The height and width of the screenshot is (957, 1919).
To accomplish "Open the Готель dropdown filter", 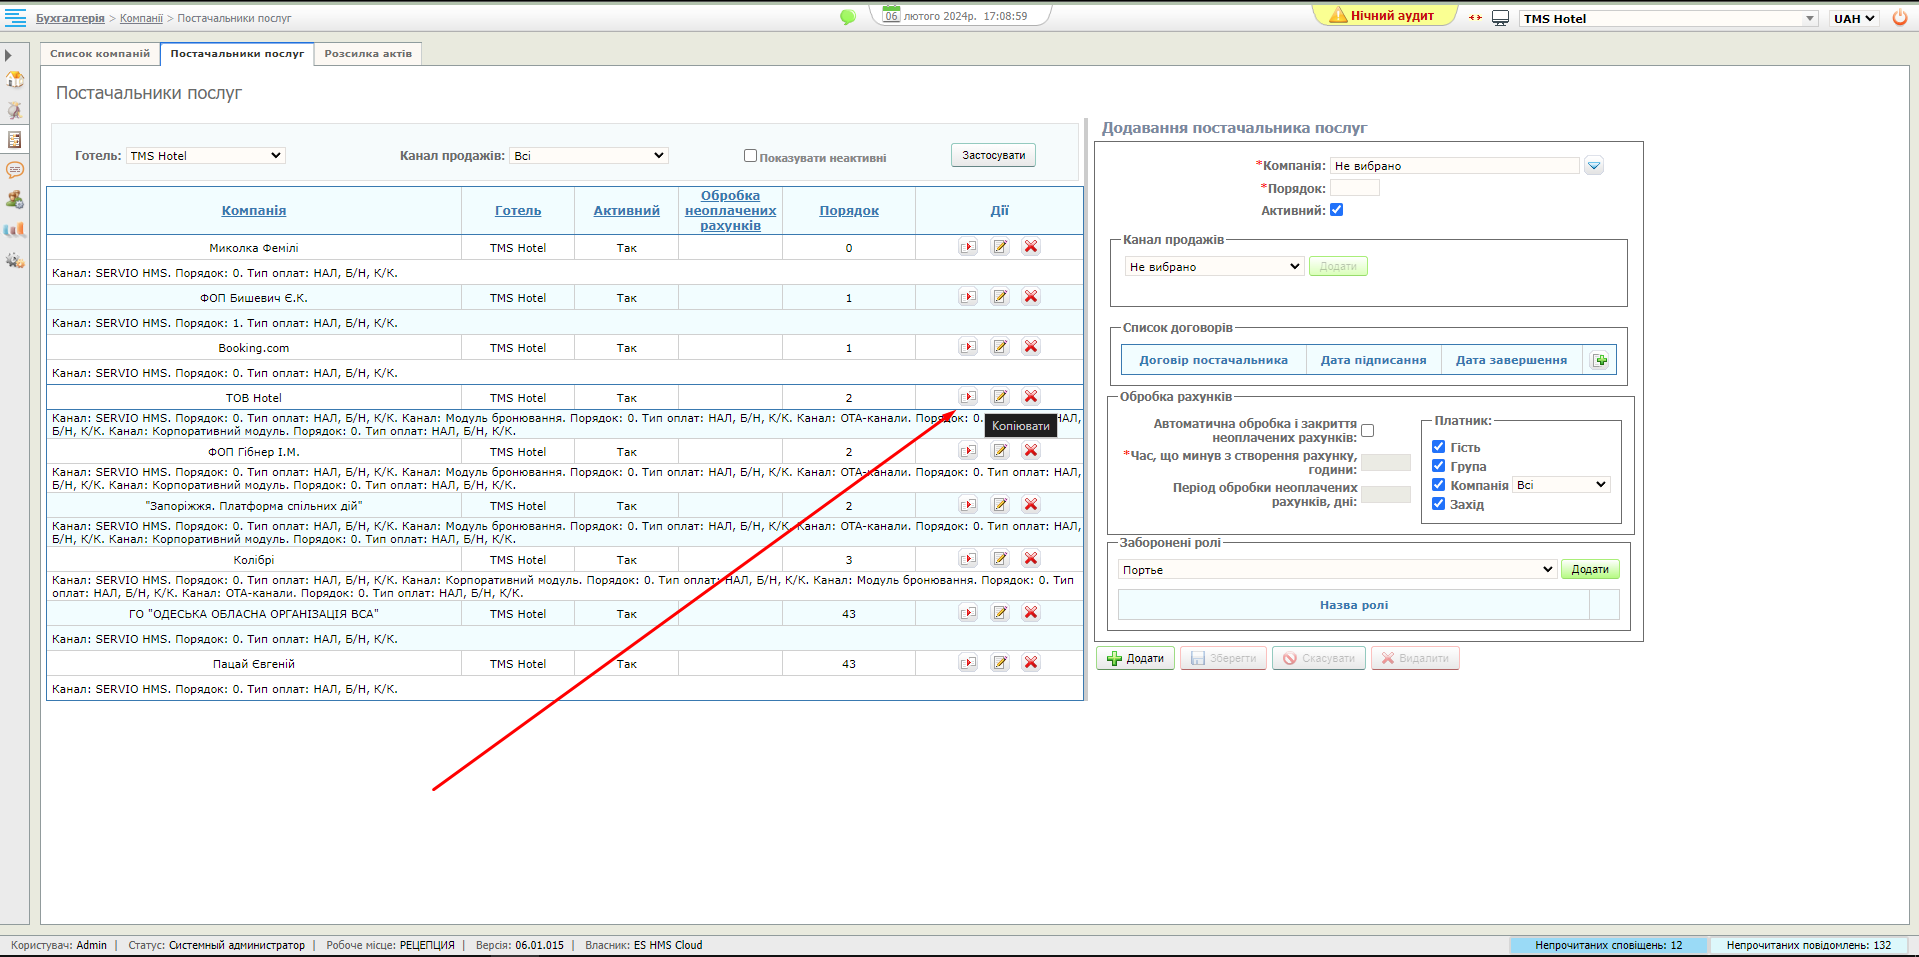I will point(206,156).
